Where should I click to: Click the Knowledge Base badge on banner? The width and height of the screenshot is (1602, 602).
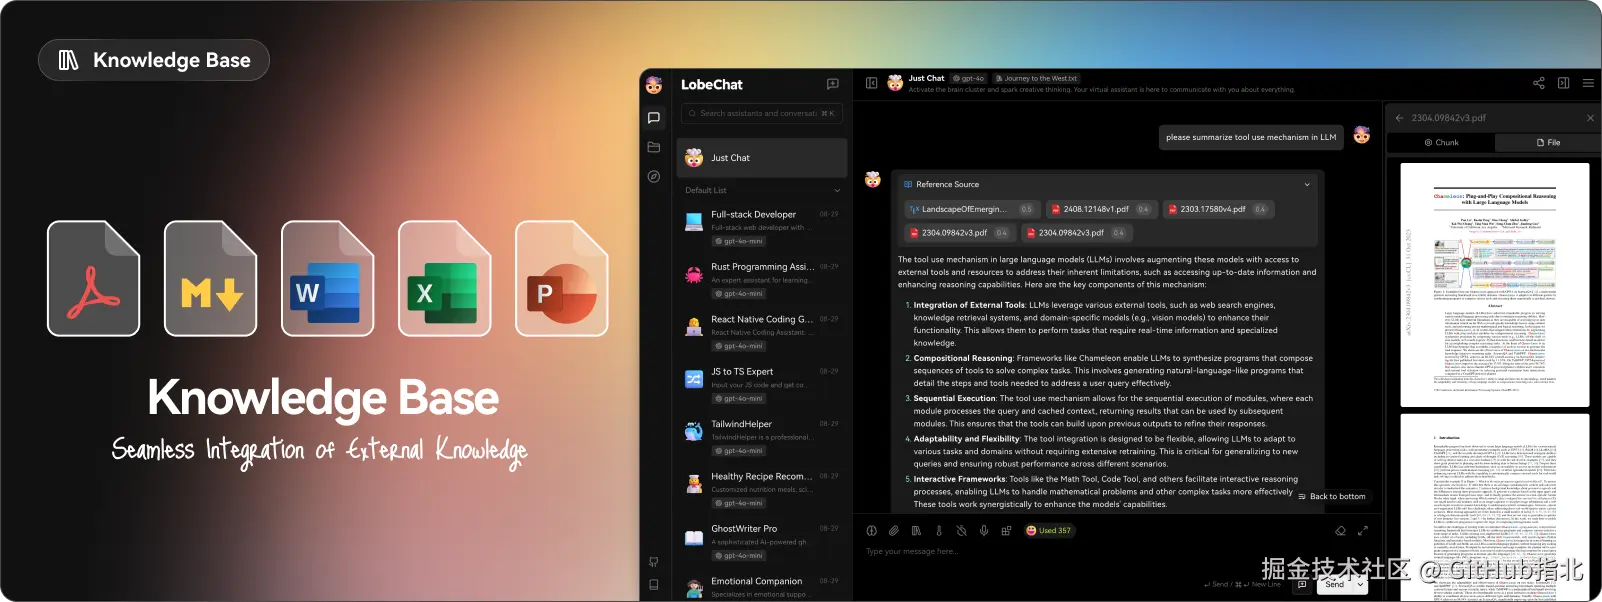coord(154,60)
